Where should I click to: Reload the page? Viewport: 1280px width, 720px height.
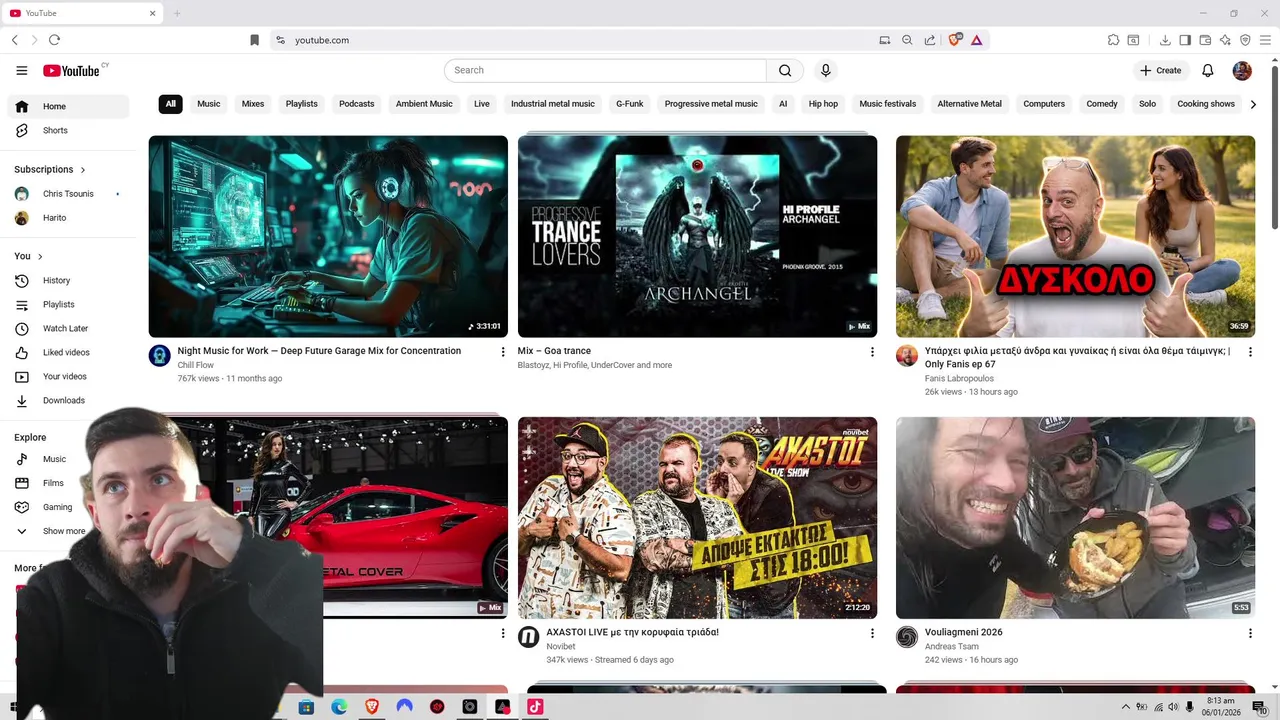coord(54,40)
